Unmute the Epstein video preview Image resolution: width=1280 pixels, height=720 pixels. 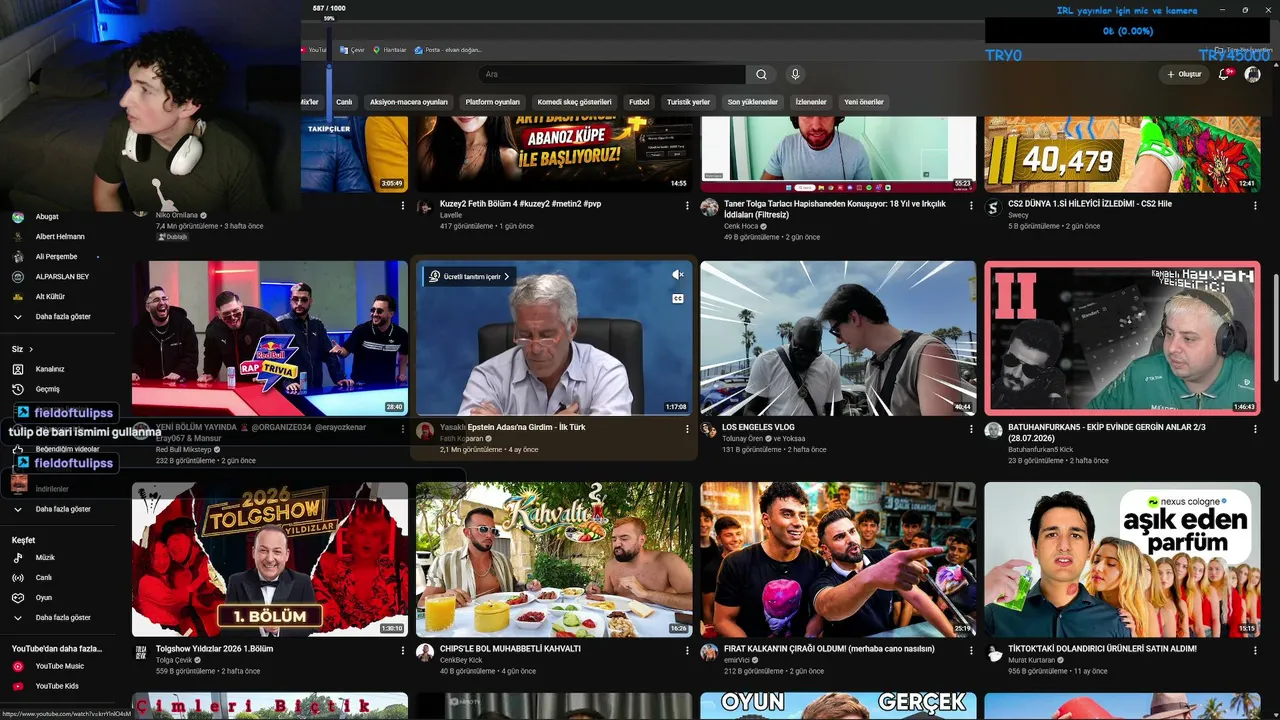tap(677, 275)
